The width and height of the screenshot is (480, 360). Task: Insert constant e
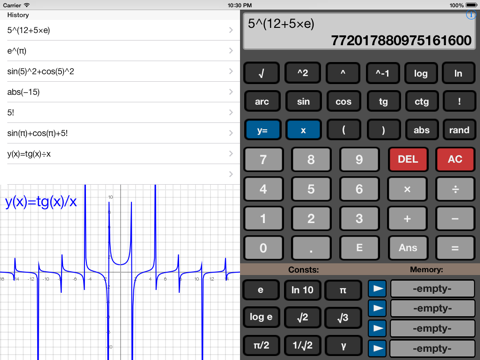pyautogui.click(x=261, y=290)
